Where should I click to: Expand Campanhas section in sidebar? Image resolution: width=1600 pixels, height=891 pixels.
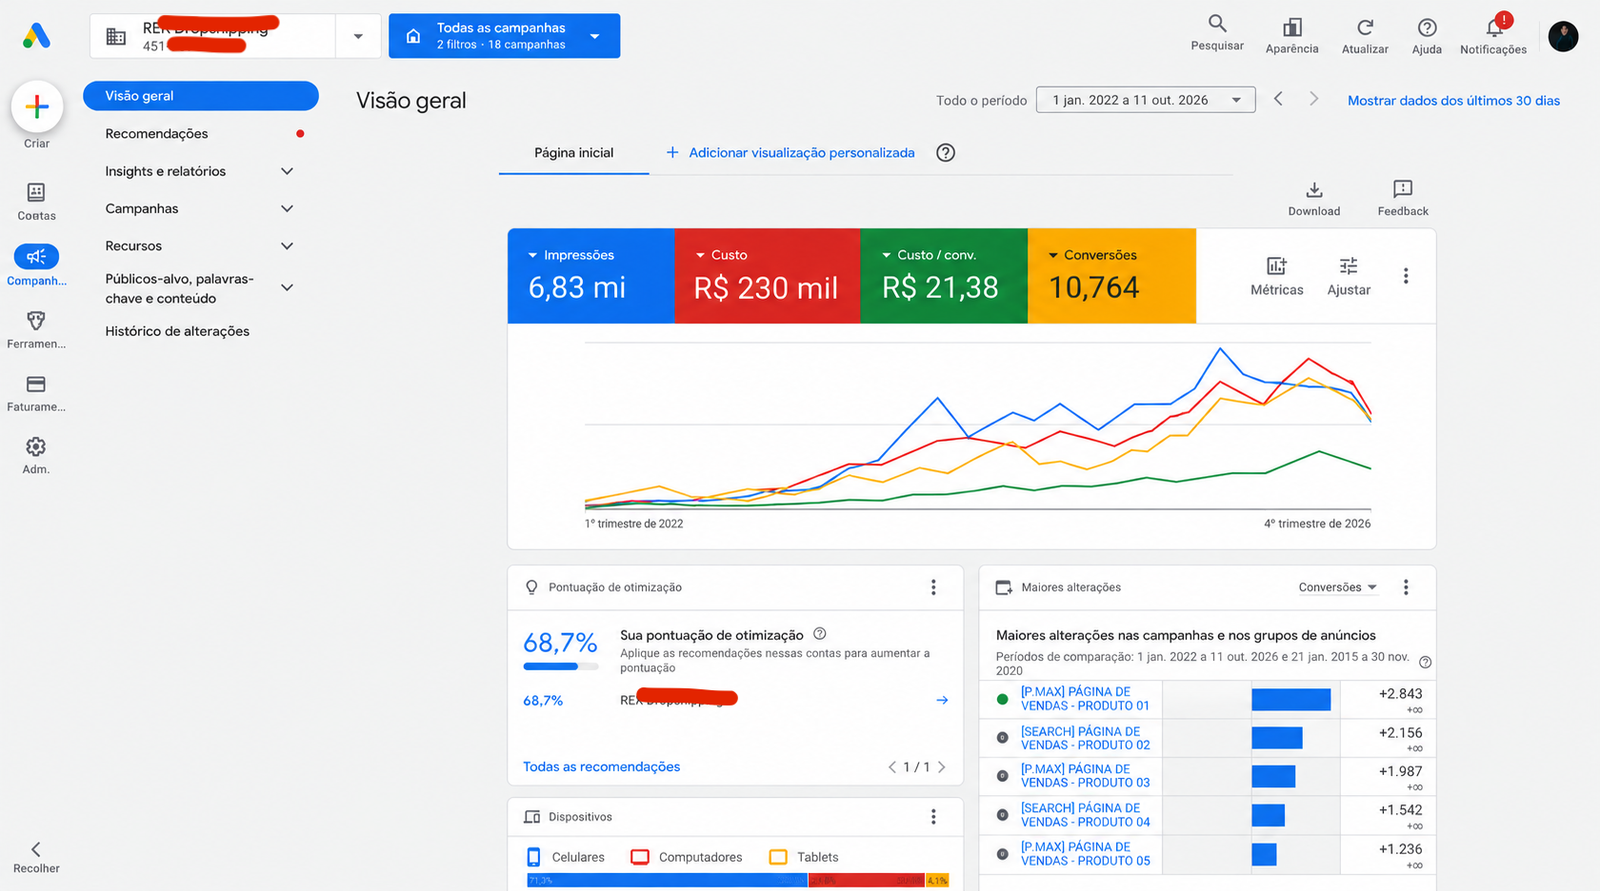pyautogui.click(x=287, y=208)
